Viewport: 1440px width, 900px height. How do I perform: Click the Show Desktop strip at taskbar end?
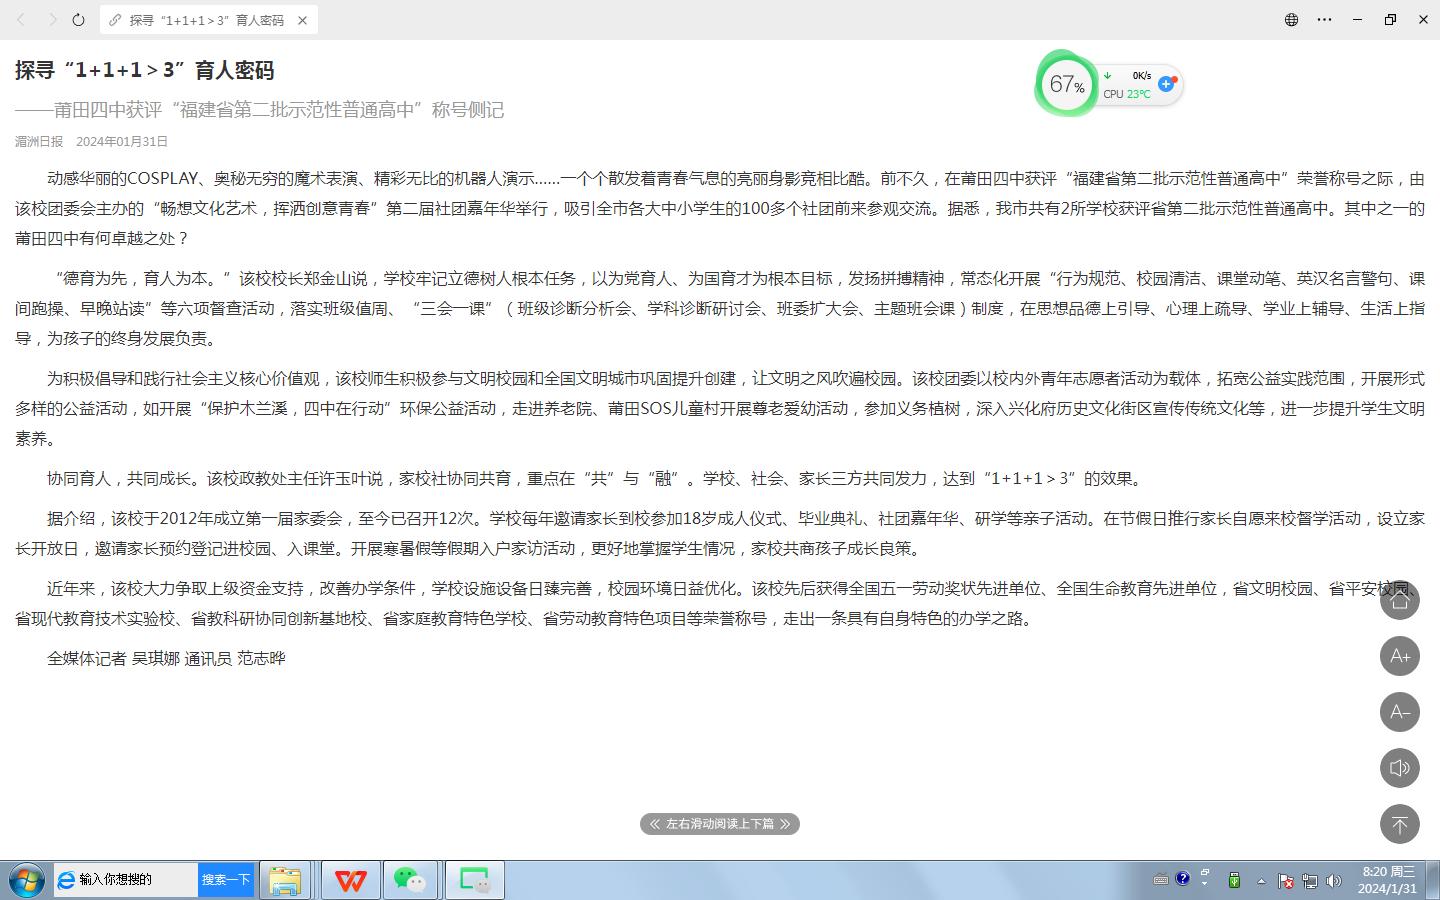point(1432,880)
